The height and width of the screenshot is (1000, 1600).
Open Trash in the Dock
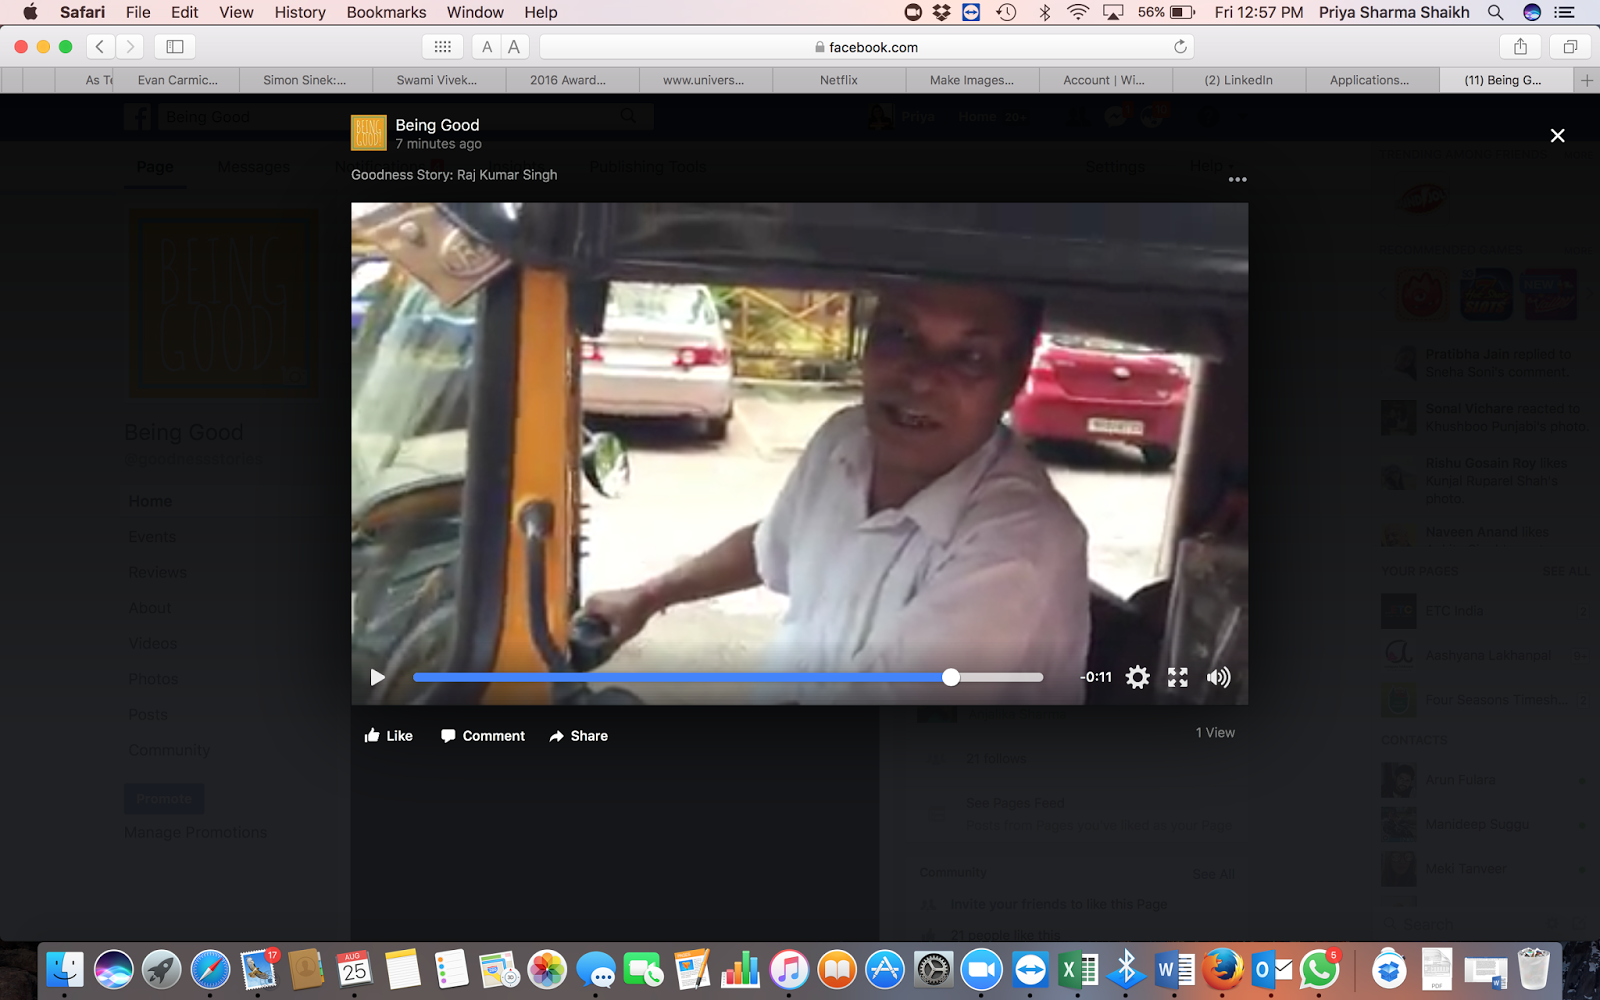click(x=1533, y=969)
